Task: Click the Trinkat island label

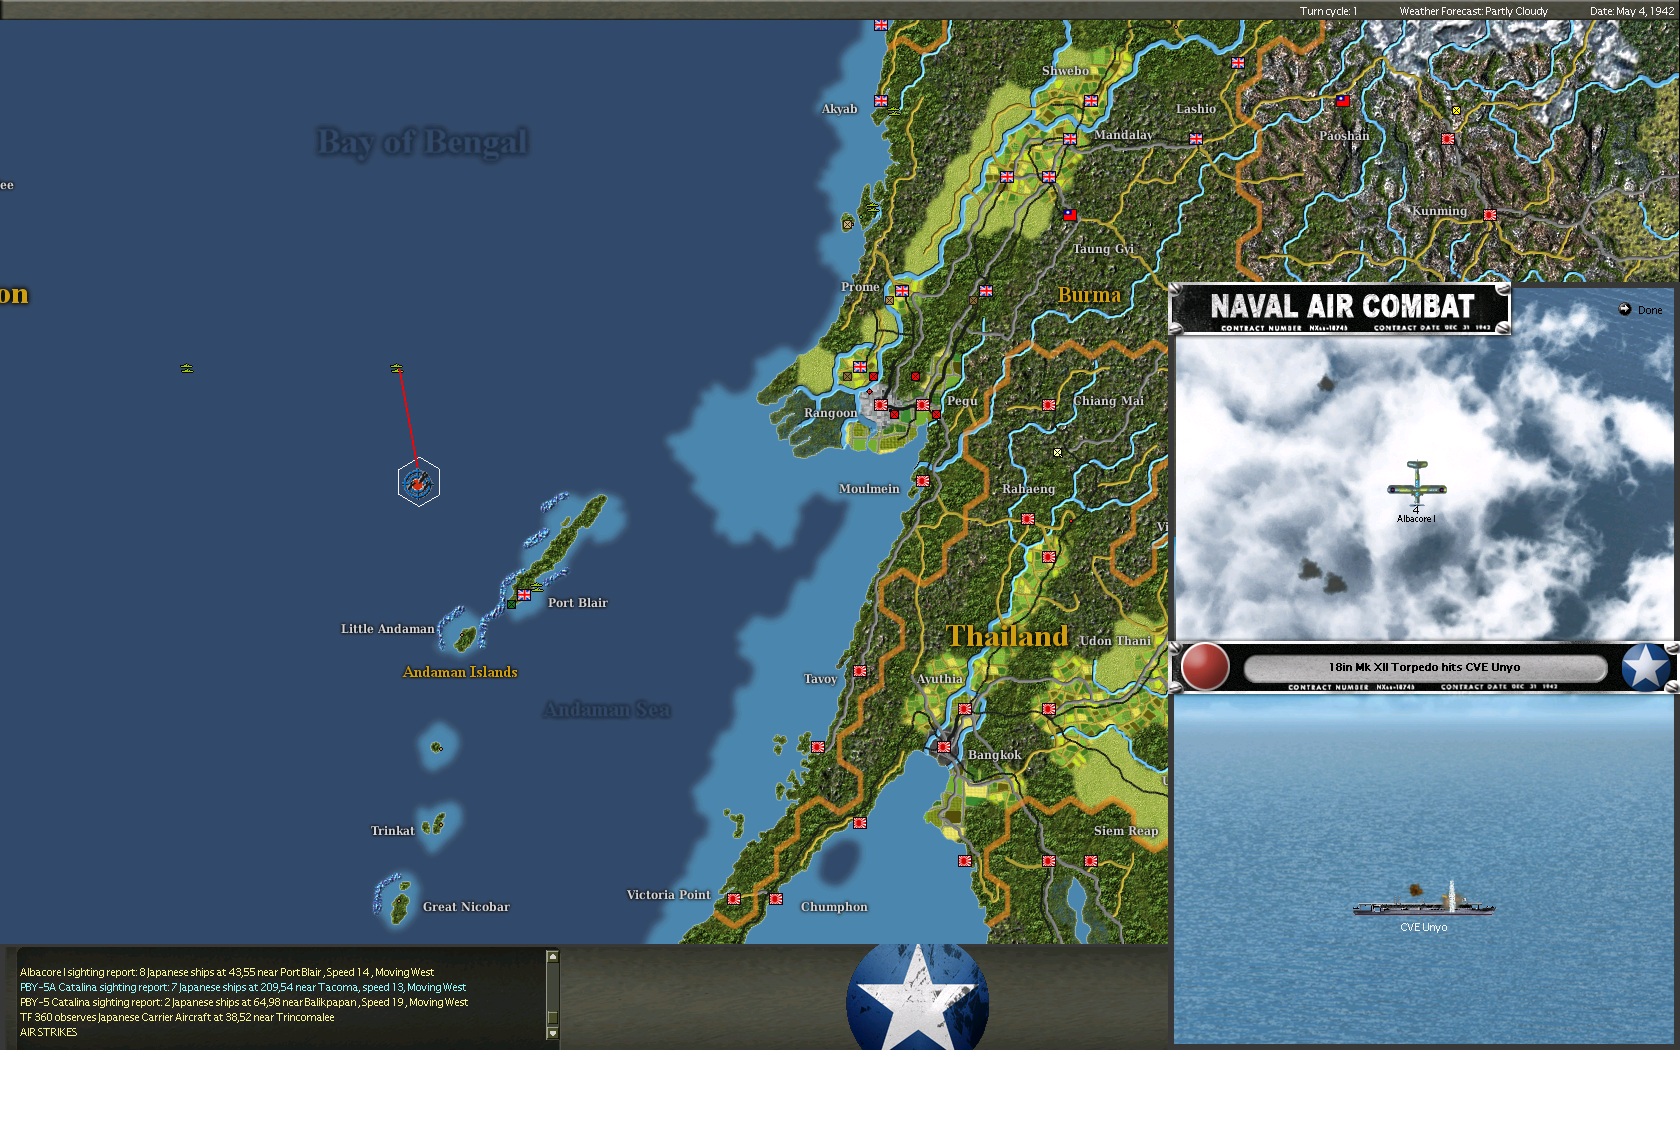Action: (x=392, y=831)
